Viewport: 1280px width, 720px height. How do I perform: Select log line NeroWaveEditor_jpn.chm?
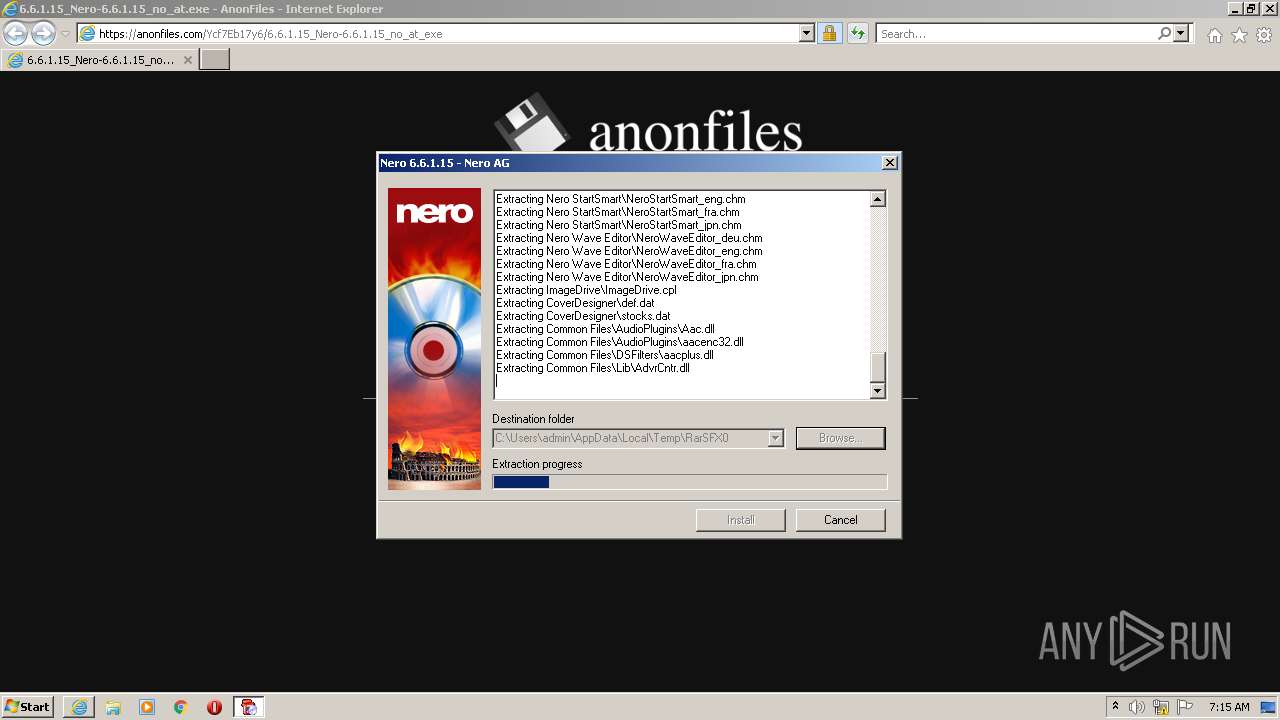(x=627, y=277)
